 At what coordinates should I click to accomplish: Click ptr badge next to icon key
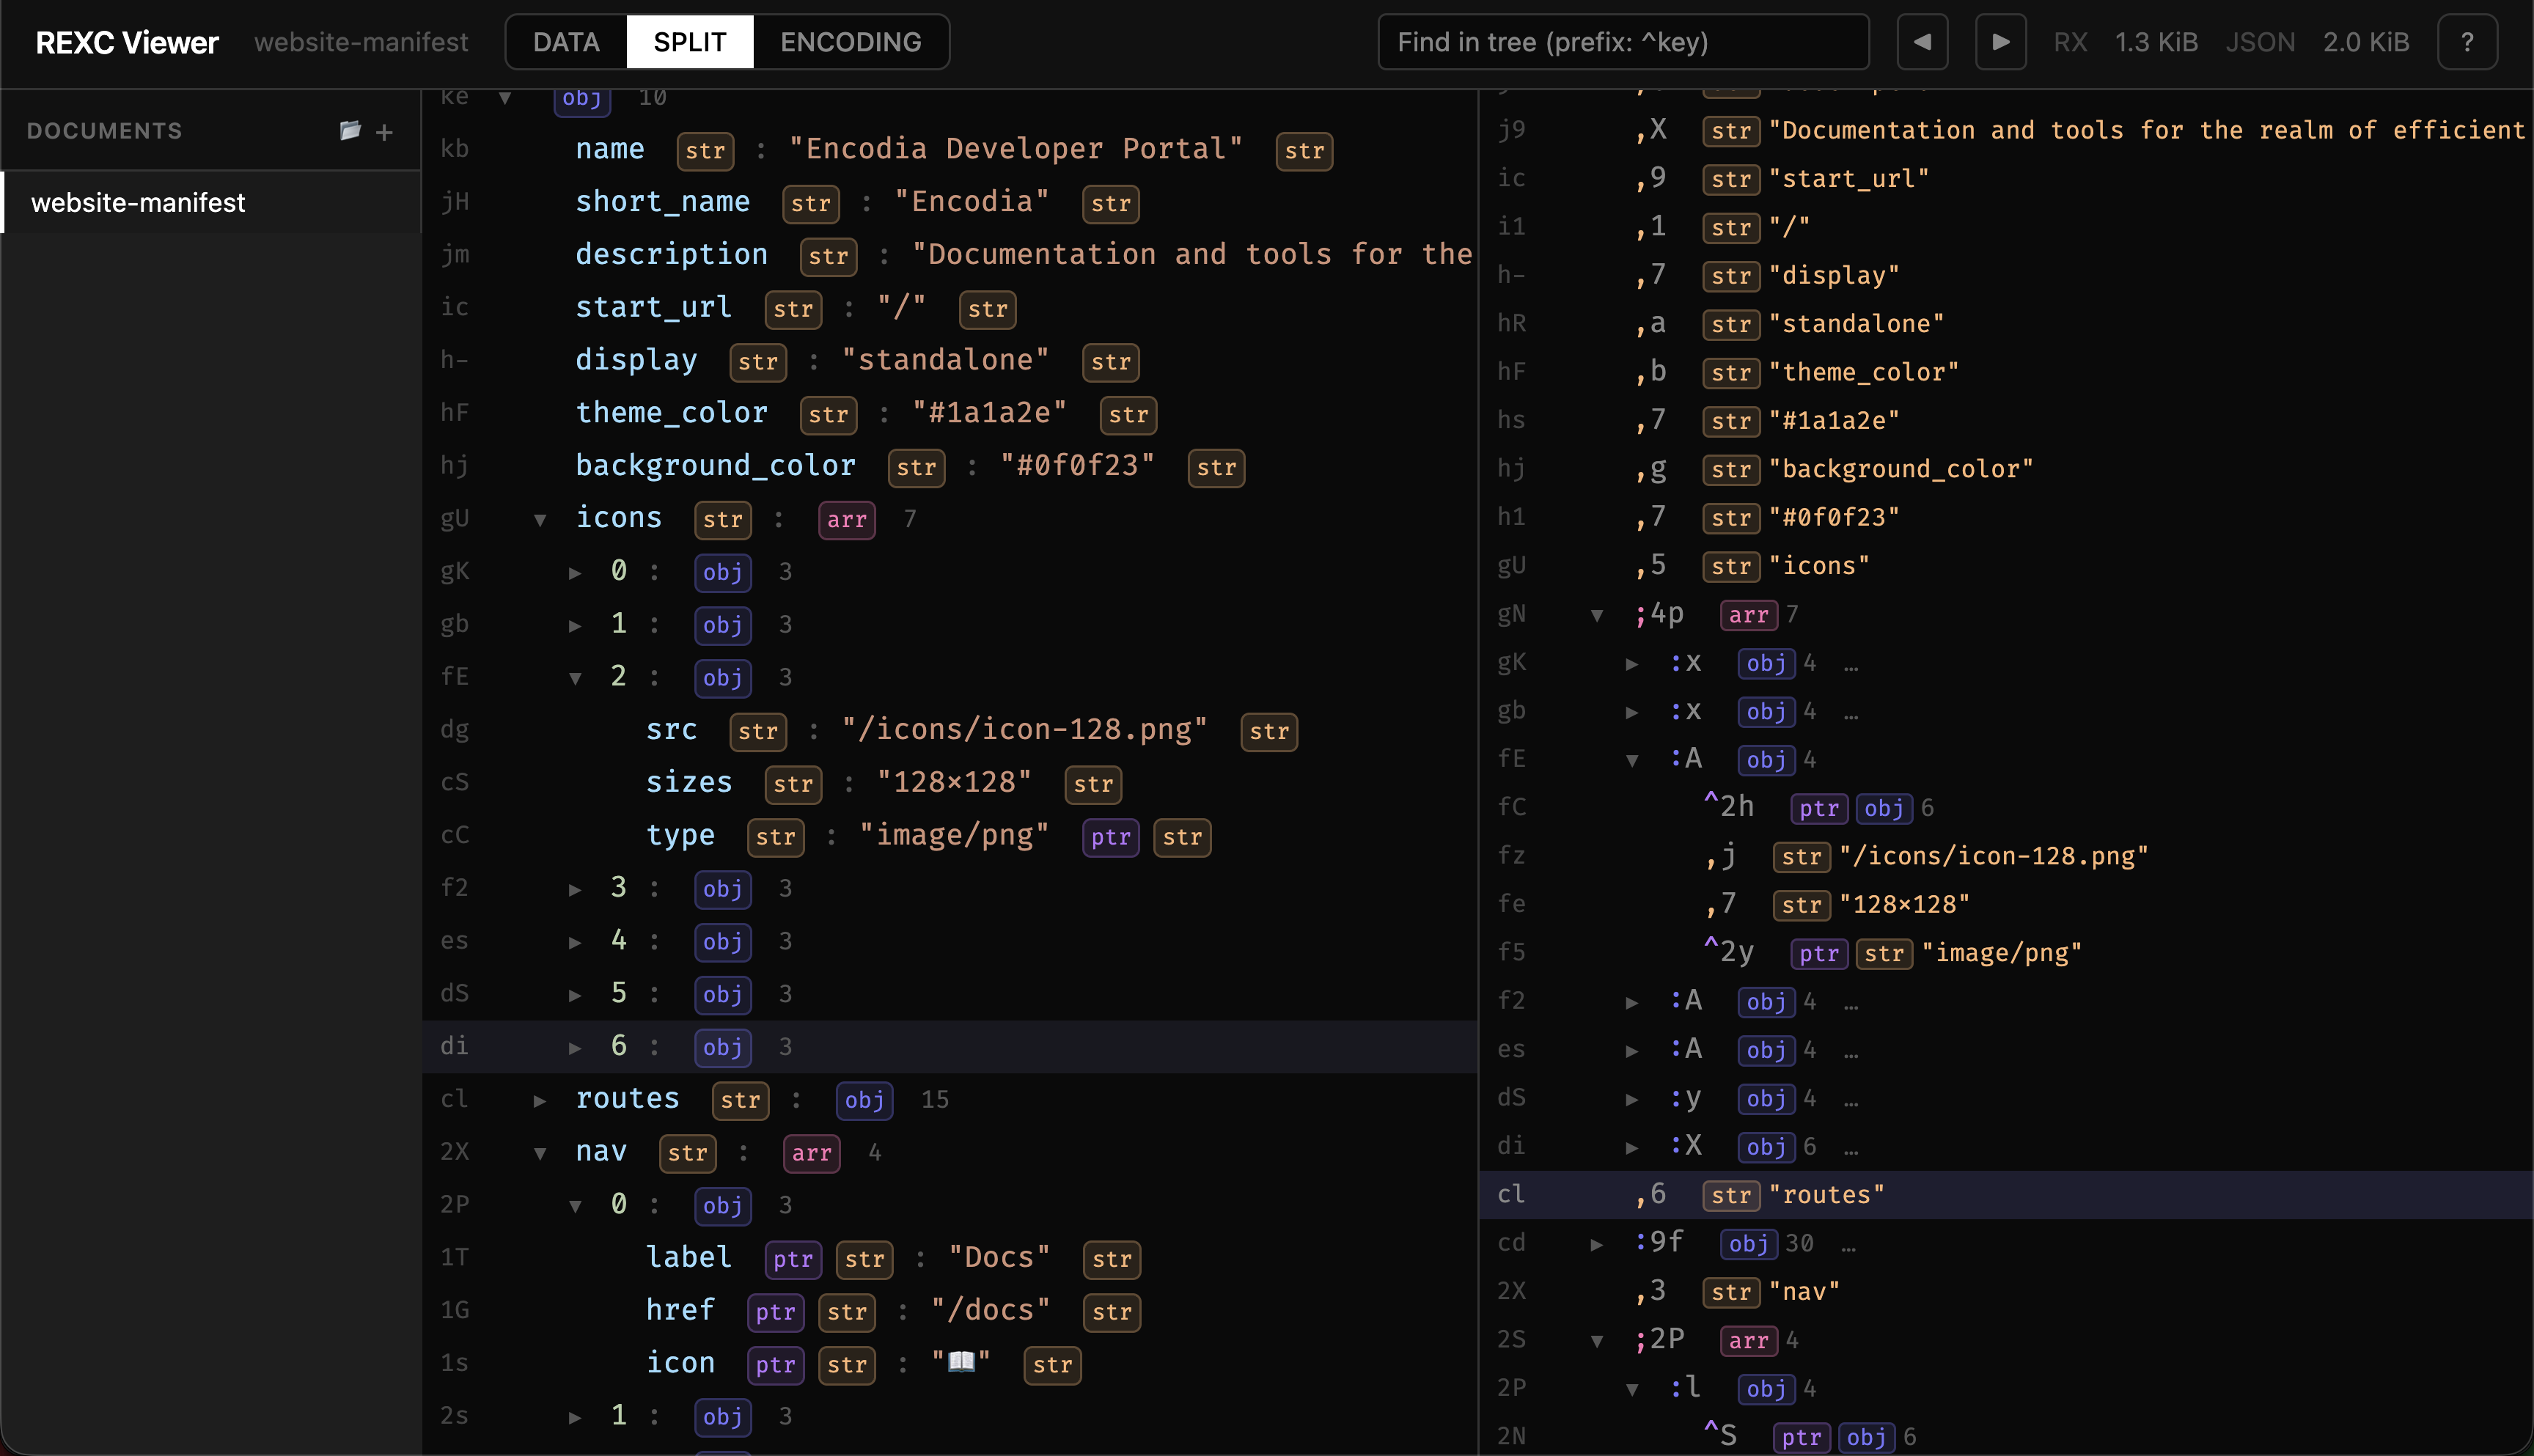pyautogui.click(x=775, y=1365)
